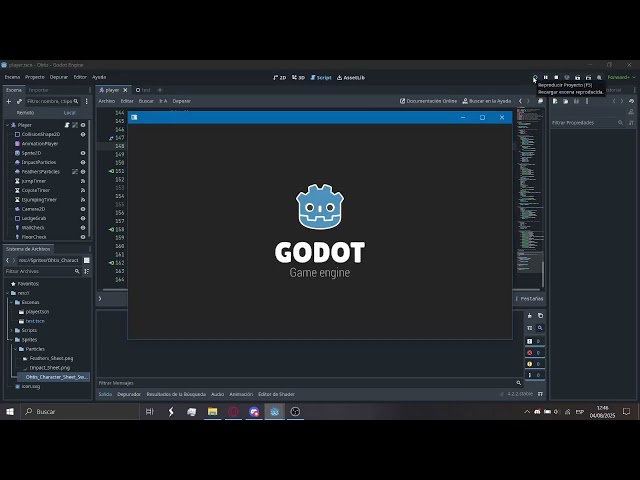Switch to the Importar dock tab
This screenshot has height=480, width=640.
(x=39, y=90)
